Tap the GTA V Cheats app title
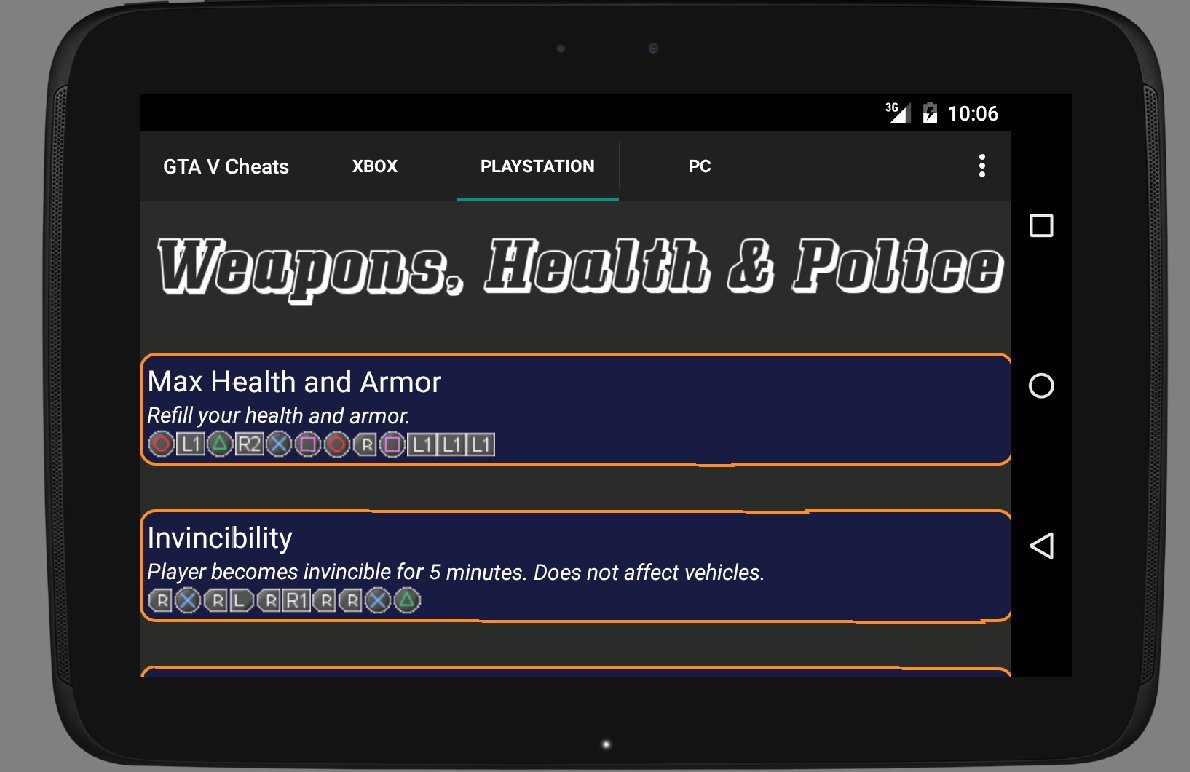This screenshot has width=1190, height=772. coord(226,166)
